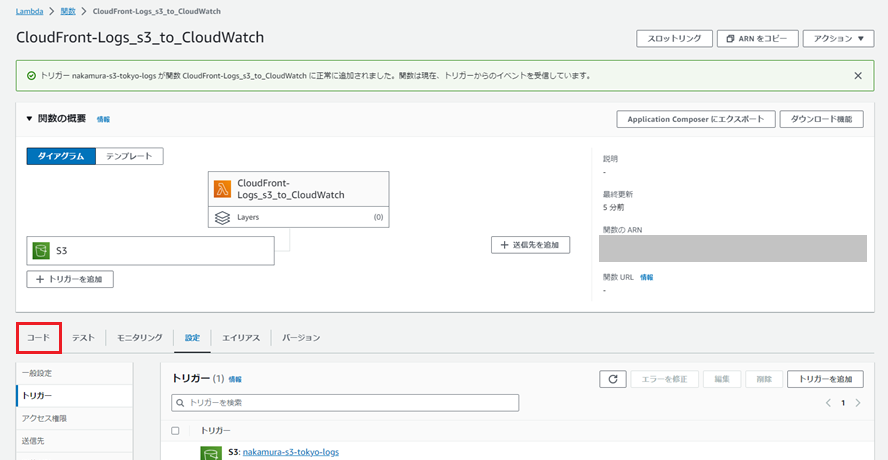Screen dimensions: 888x460
Task: Open the アクション dropdown menu
Action: pos(838,39)
